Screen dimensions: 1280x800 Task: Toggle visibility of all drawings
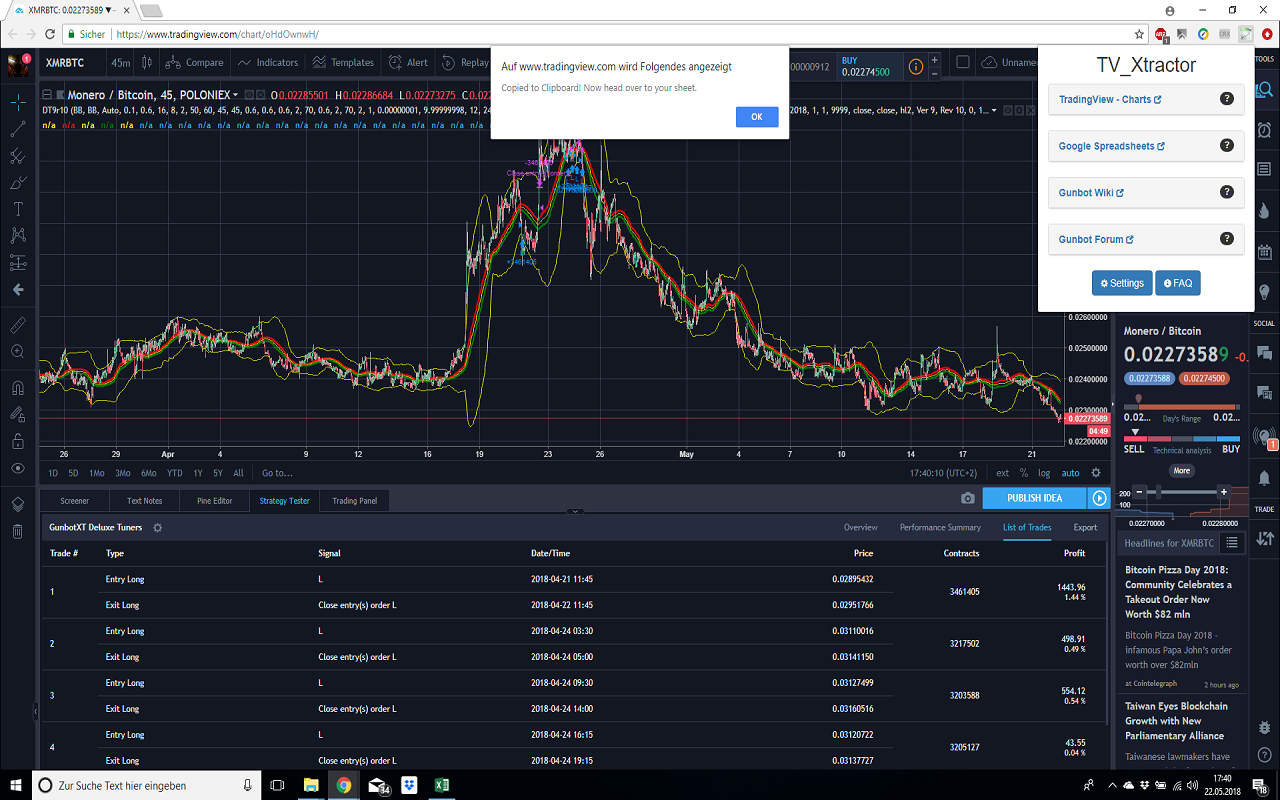click(x=17, y=468)
